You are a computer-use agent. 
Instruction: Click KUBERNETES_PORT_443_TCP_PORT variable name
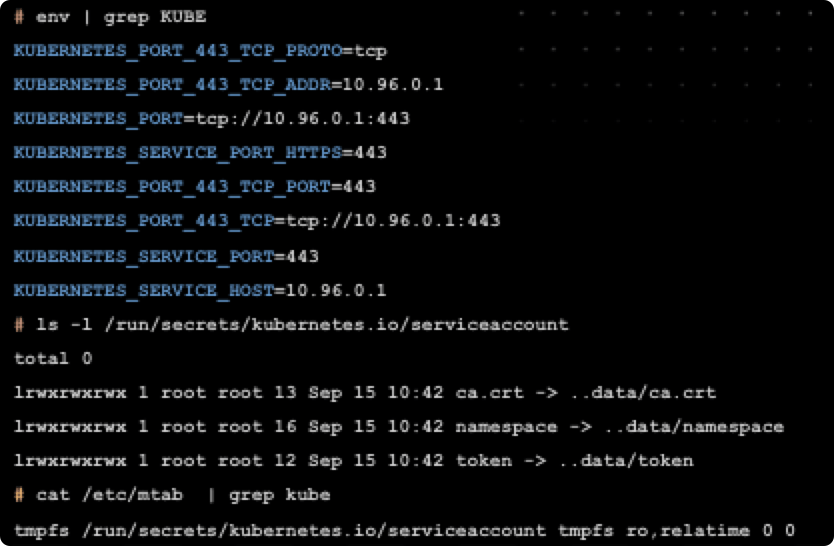click(x=172, y=186)
